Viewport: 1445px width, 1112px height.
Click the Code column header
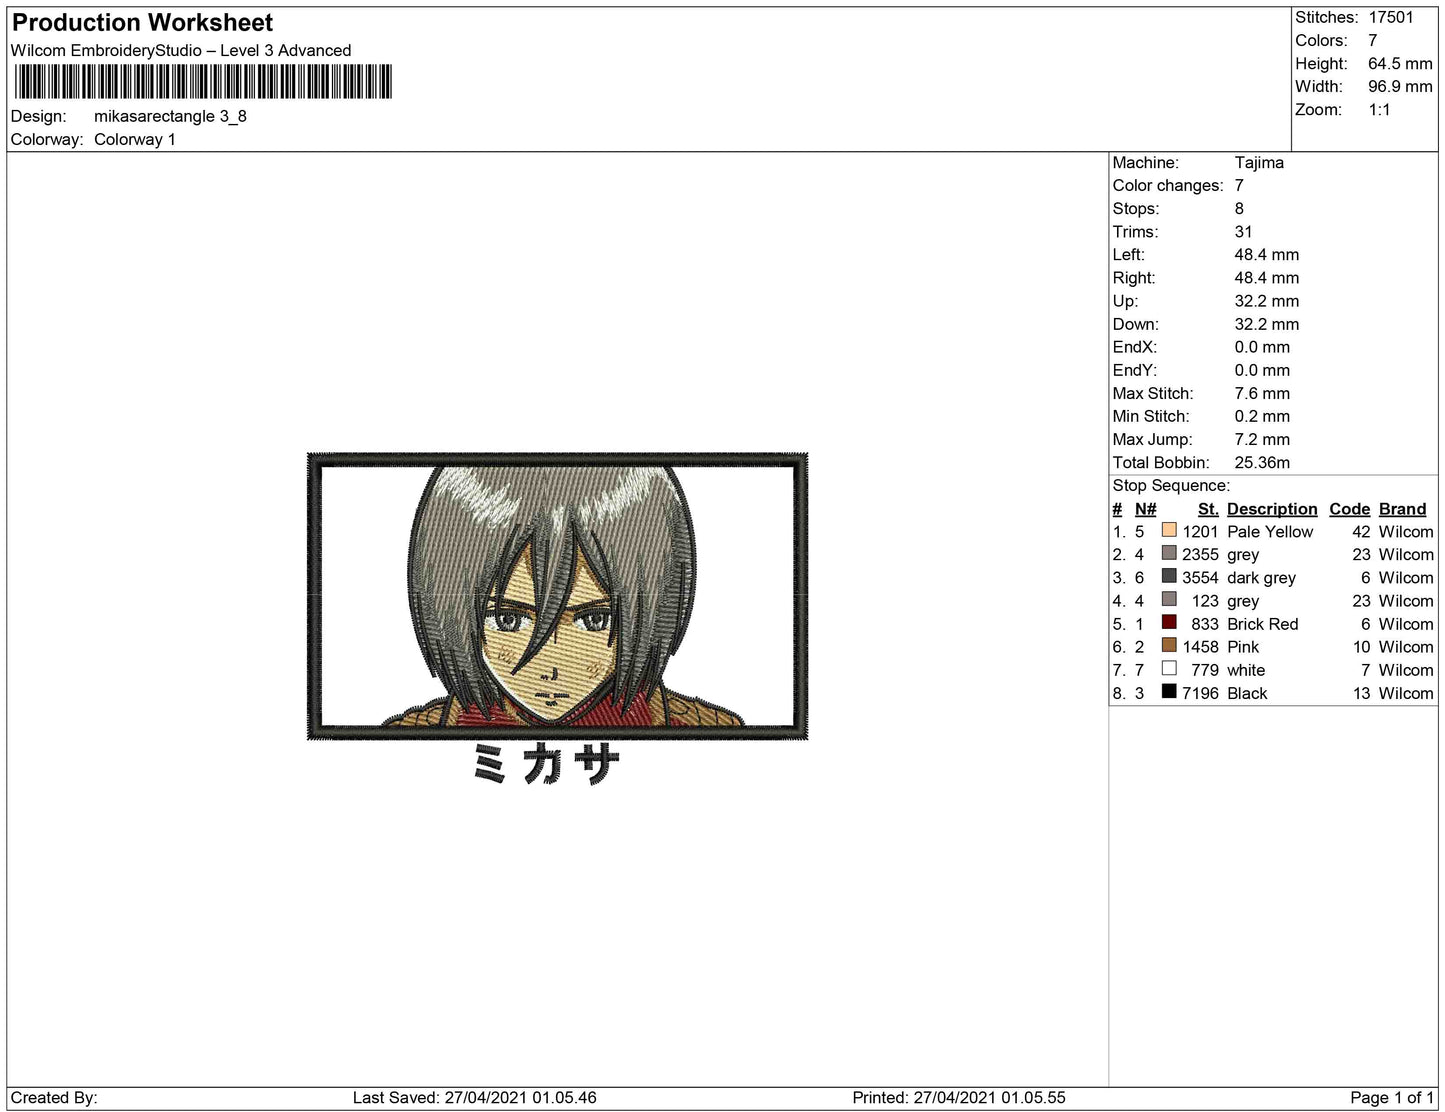coord(1349,509)
